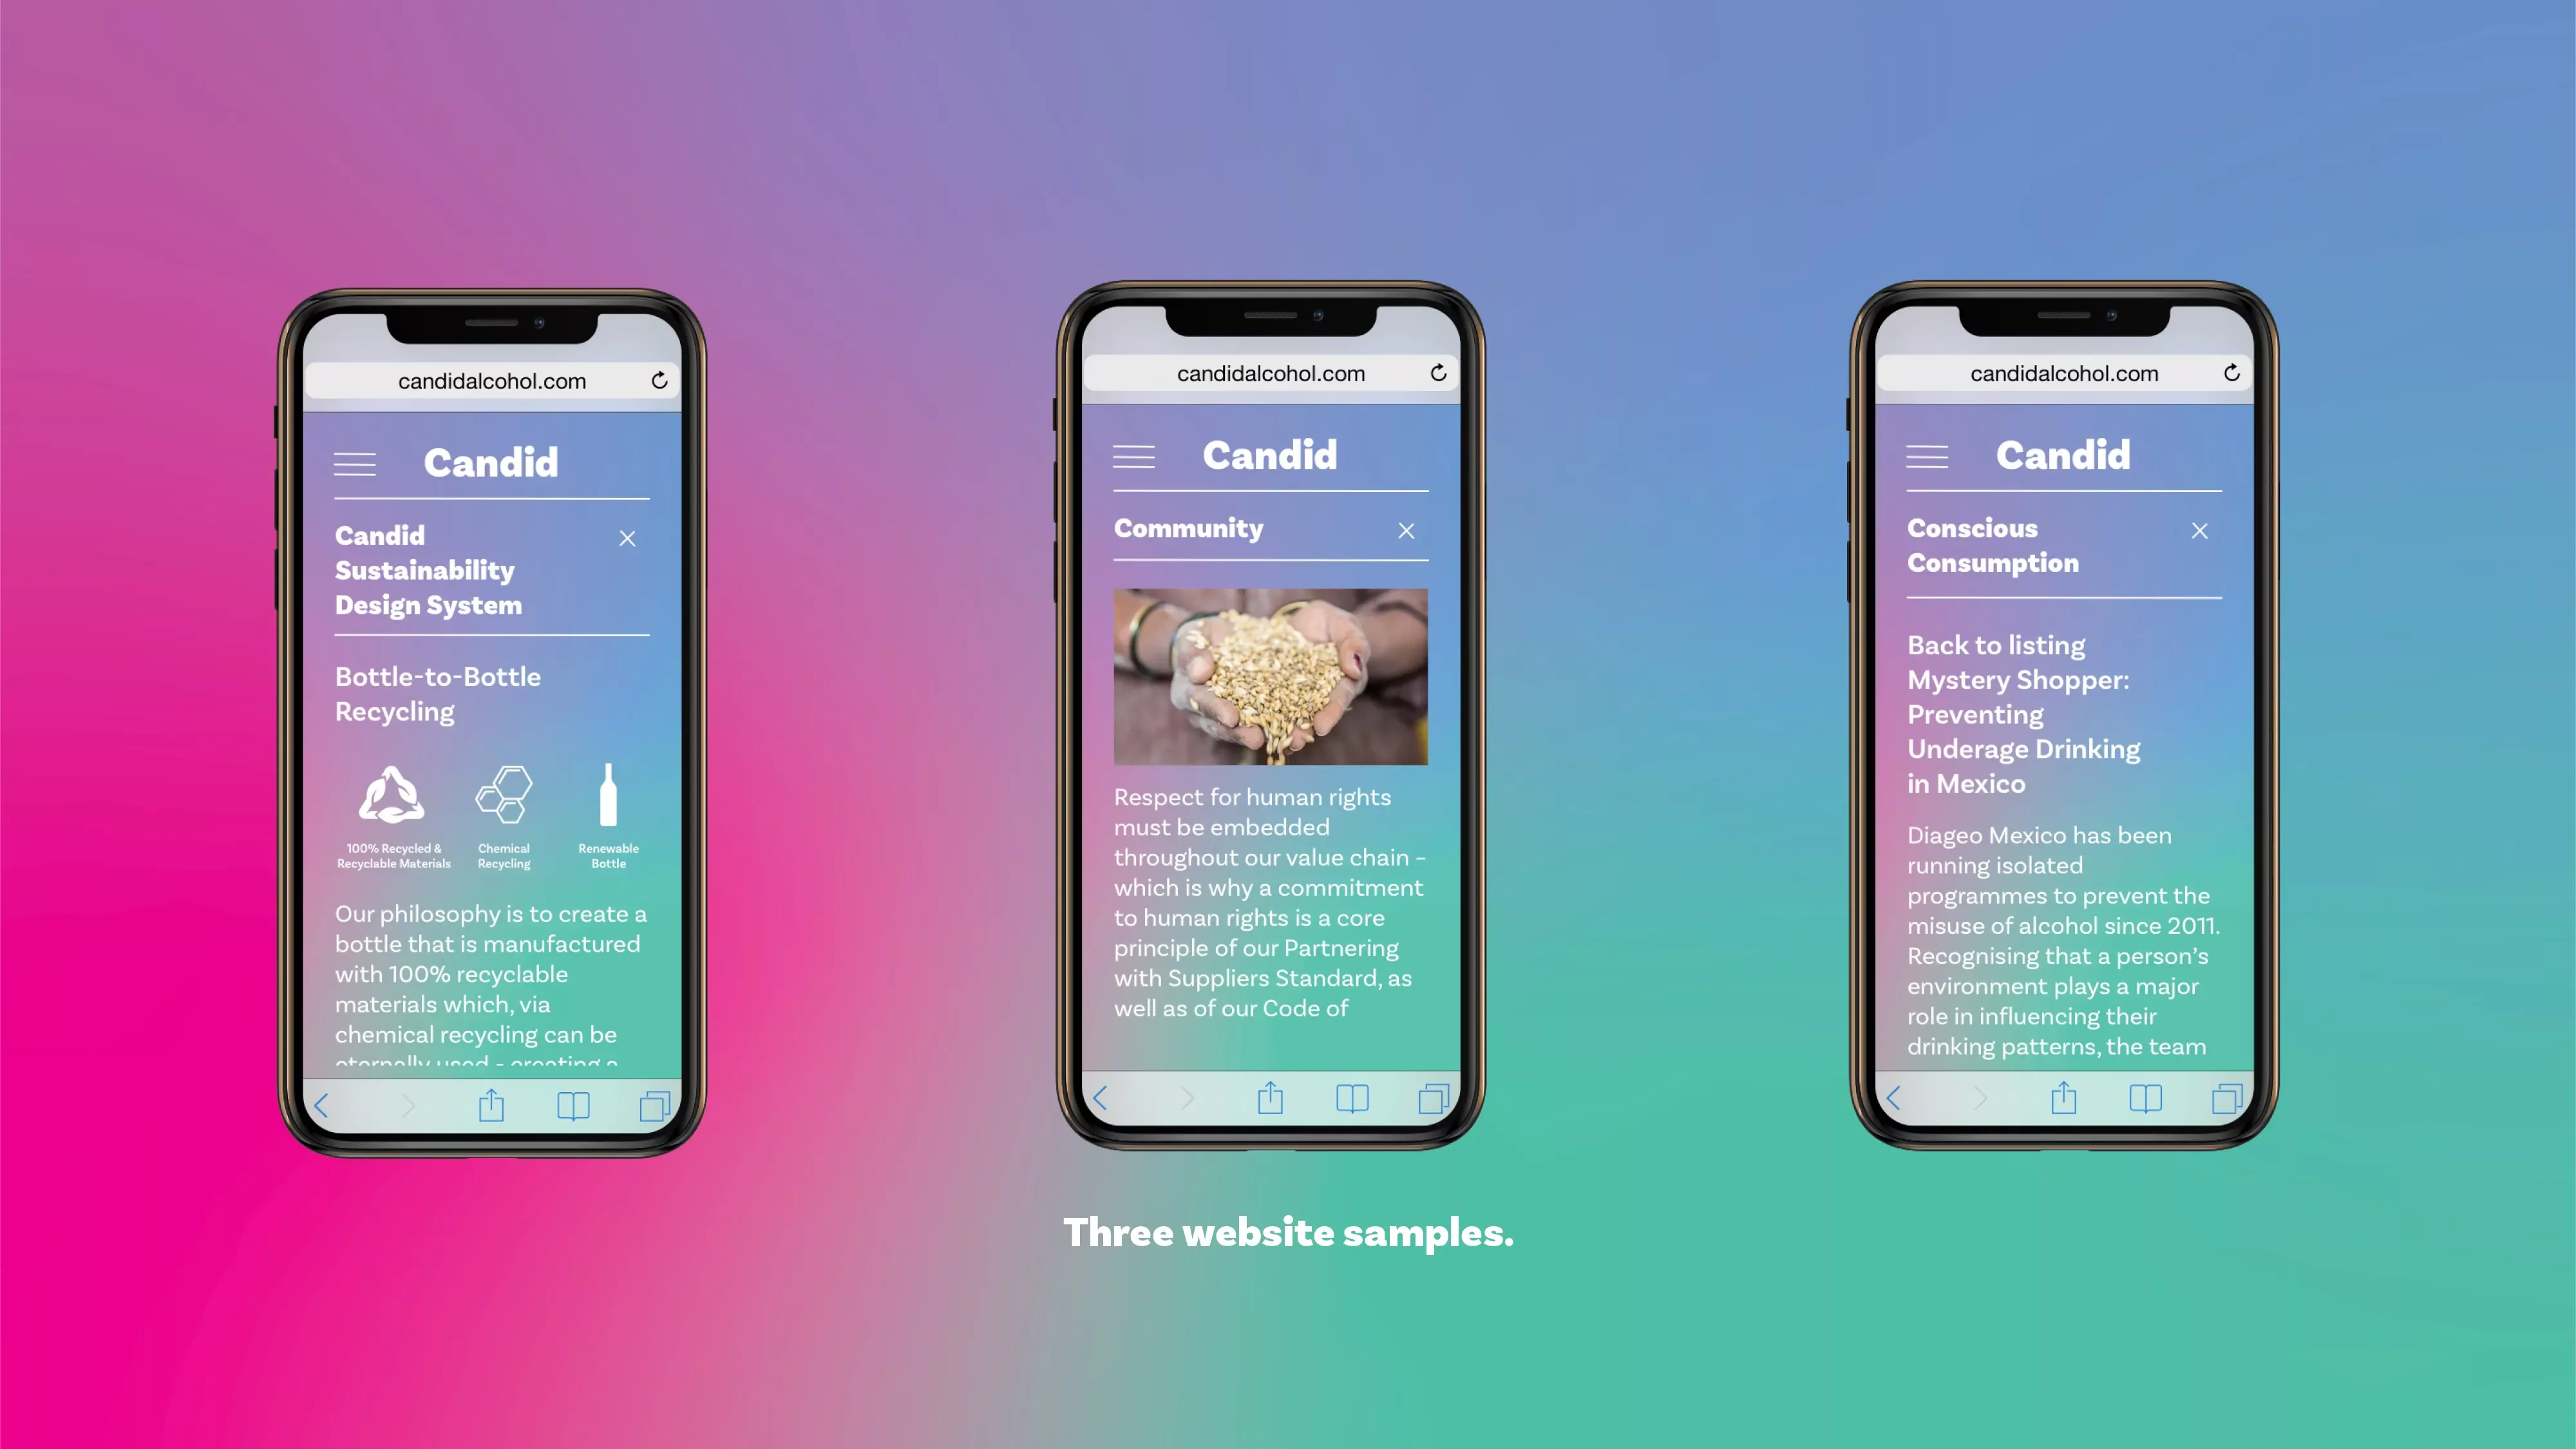Click the hamburger menu icon on center phone

[1134, 457]
